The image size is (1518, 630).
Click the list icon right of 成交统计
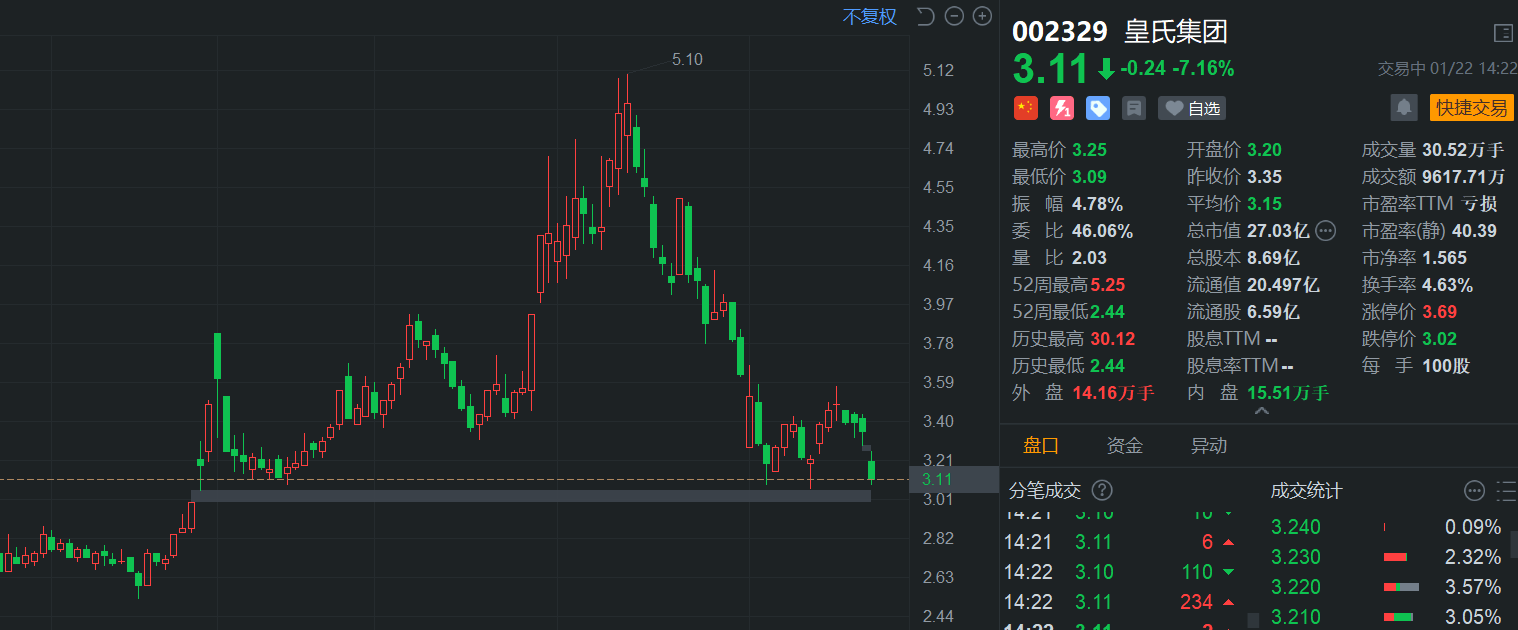1506,491
